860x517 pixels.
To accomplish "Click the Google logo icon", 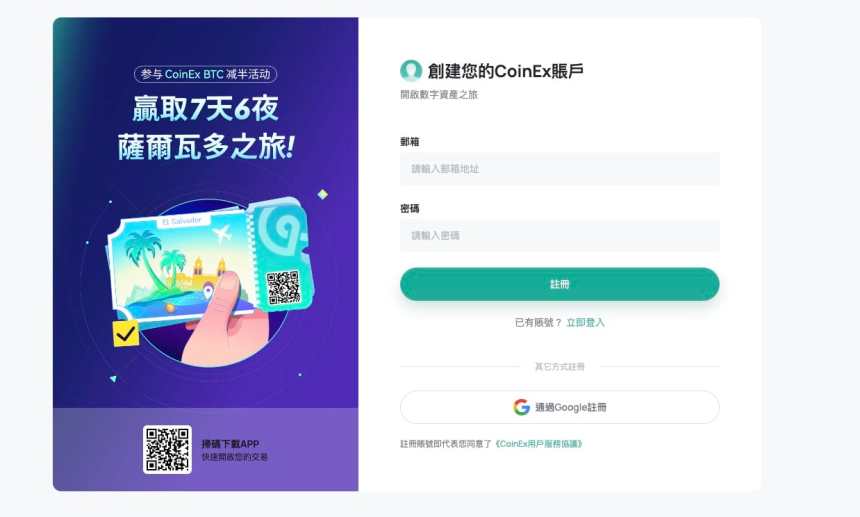I will (x=521, y=407).
